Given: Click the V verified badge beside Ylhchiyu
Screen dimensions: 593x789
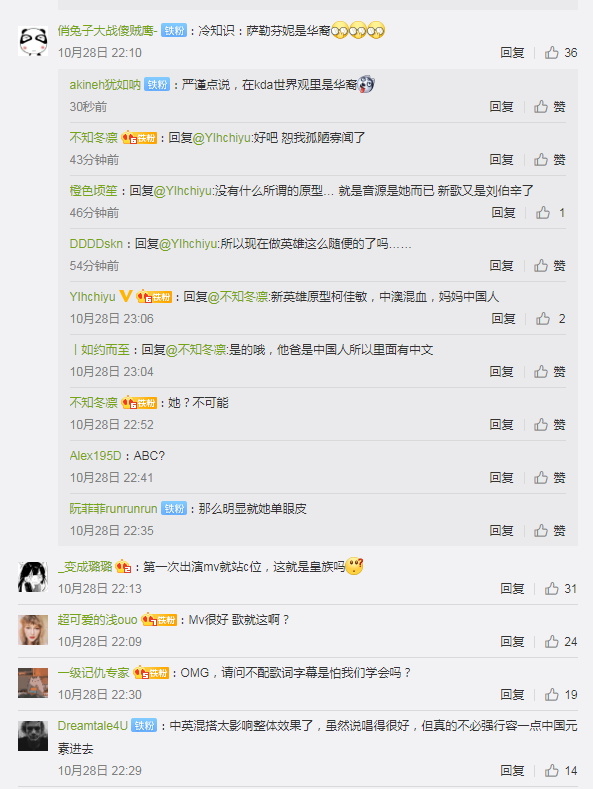Looking at the screenshot, I should point(126,296).
